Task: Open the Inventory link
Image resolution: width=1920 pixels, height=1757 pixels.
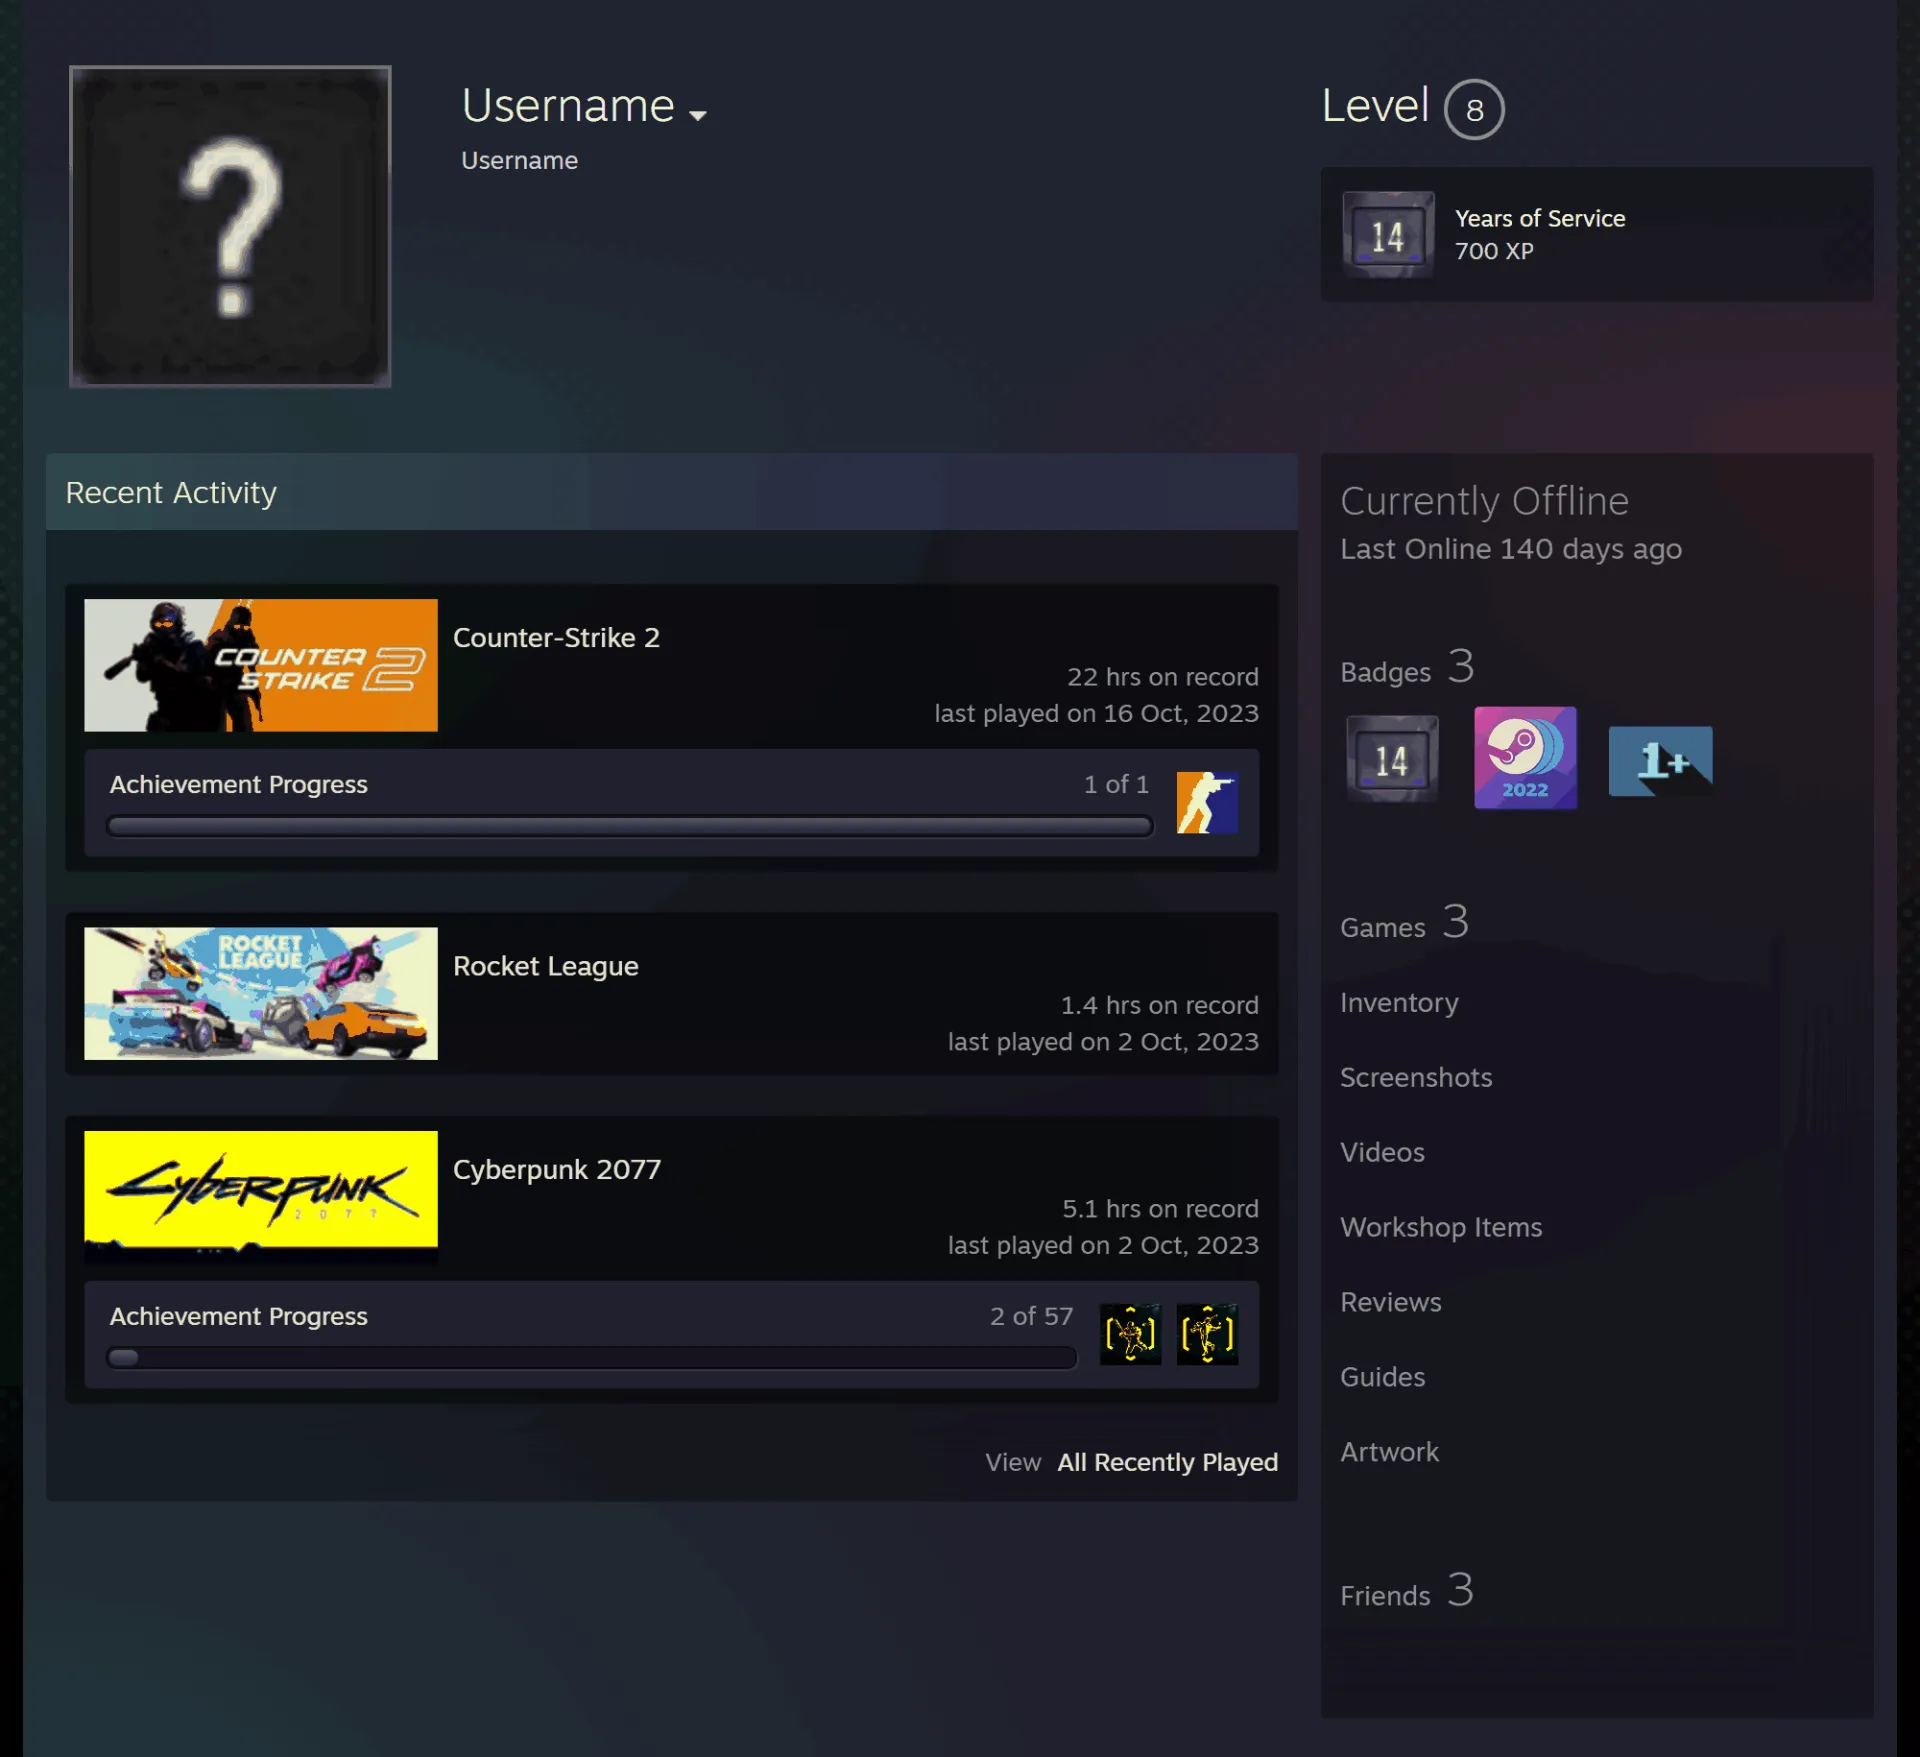Action: click(1399, 1002)
